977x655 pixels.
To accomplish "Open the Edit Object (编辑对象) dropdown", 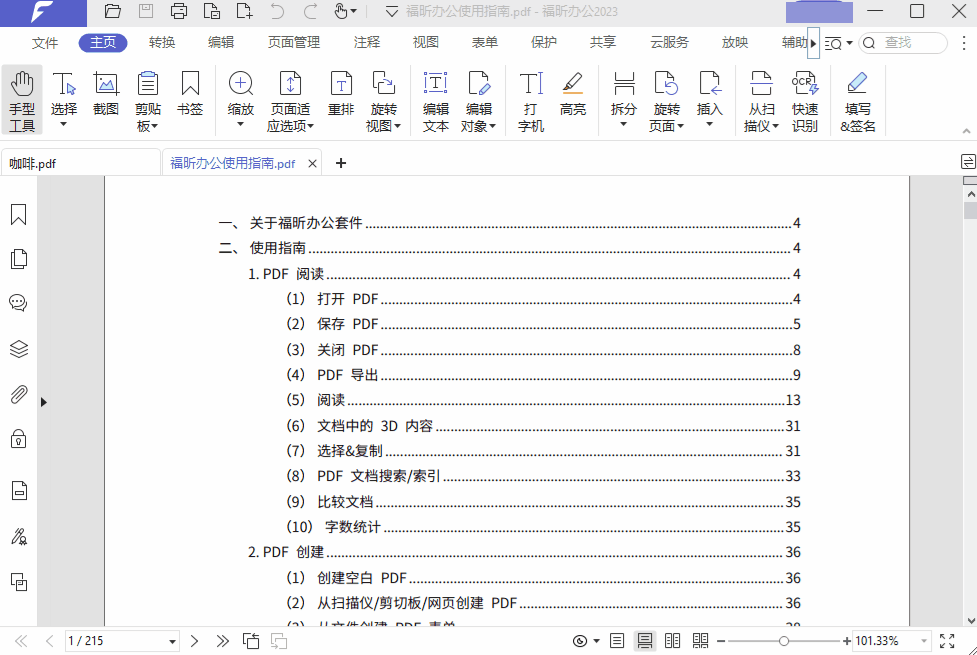I will tap(479, 100).
